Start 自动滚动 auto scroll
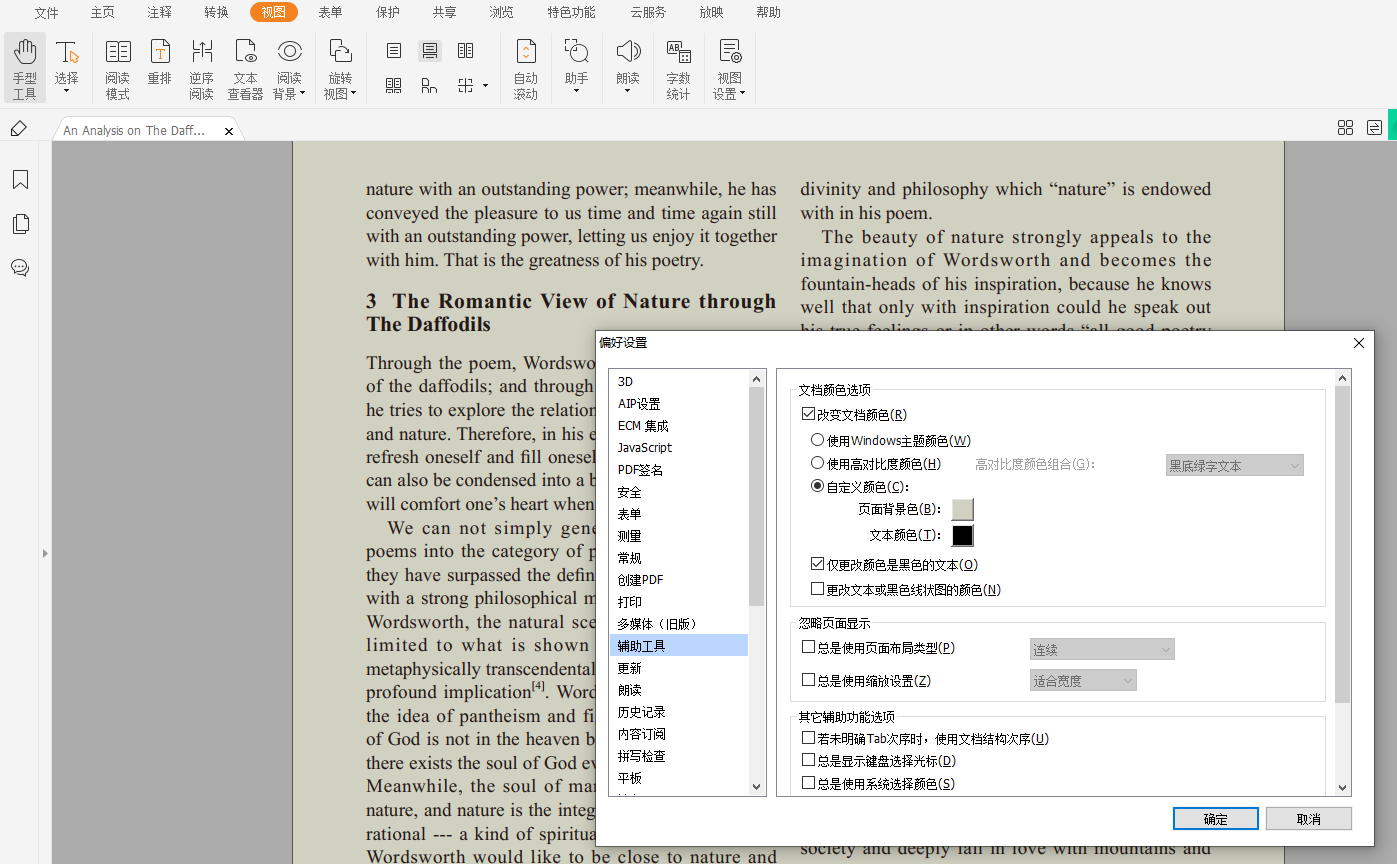Screen dimensions: 1397x864 (525, 68)
